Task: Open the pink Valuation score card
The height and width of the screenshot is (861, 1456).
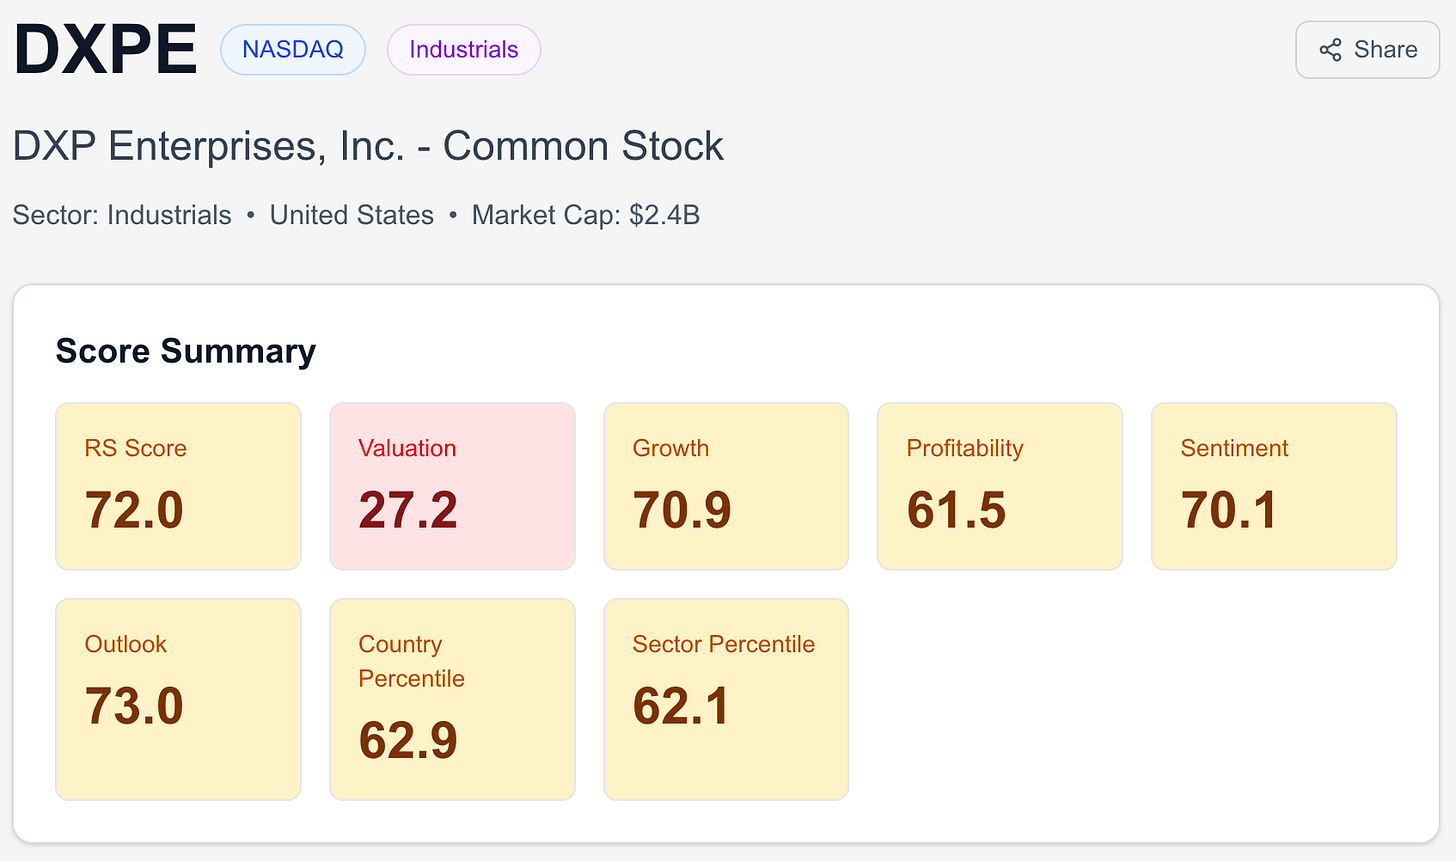Action: tap(452, 486)
